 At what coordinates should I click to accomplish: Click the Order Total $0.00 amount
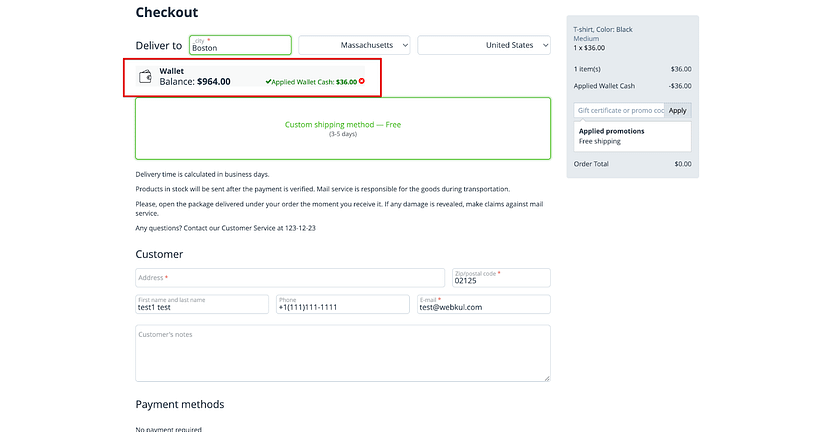[x=682, y=164]
